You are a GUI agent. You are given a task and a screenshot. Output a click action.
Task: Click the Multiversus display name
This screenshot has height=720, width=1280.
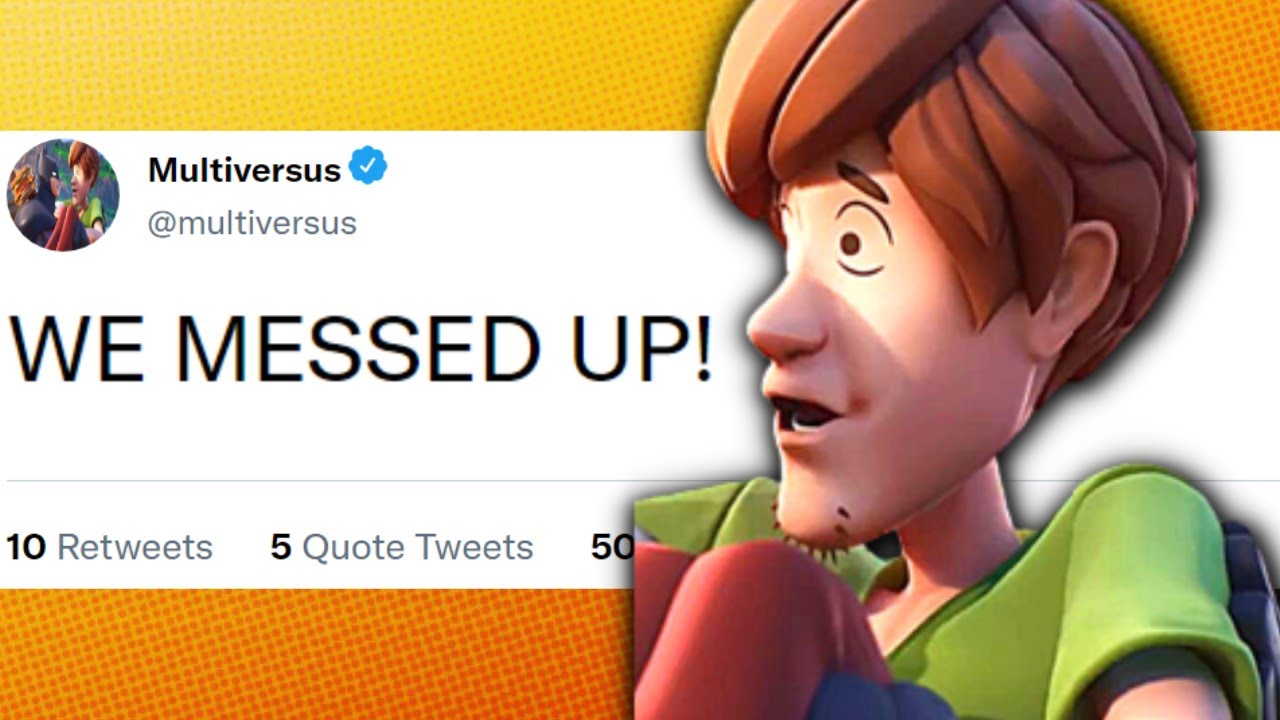coord(244,170)
